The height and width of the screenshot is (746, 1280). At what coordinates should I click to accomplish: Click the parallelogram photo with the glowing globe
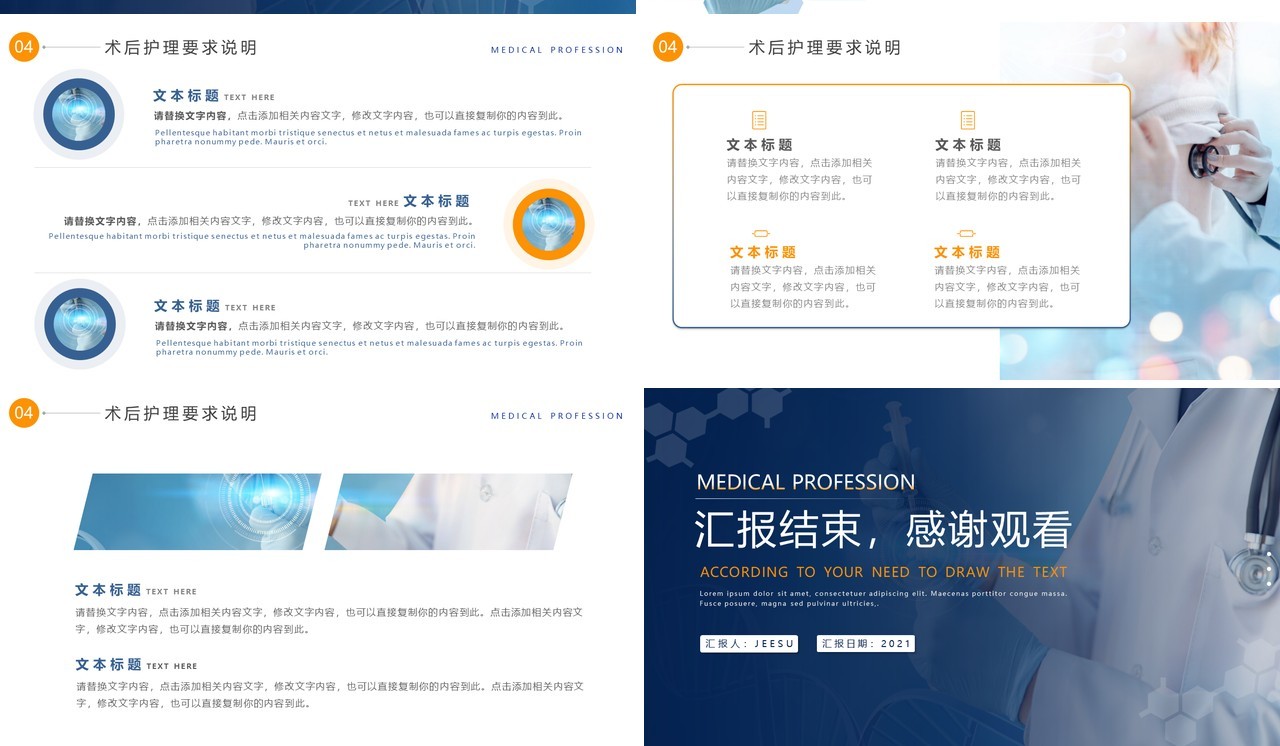point(198,511)
